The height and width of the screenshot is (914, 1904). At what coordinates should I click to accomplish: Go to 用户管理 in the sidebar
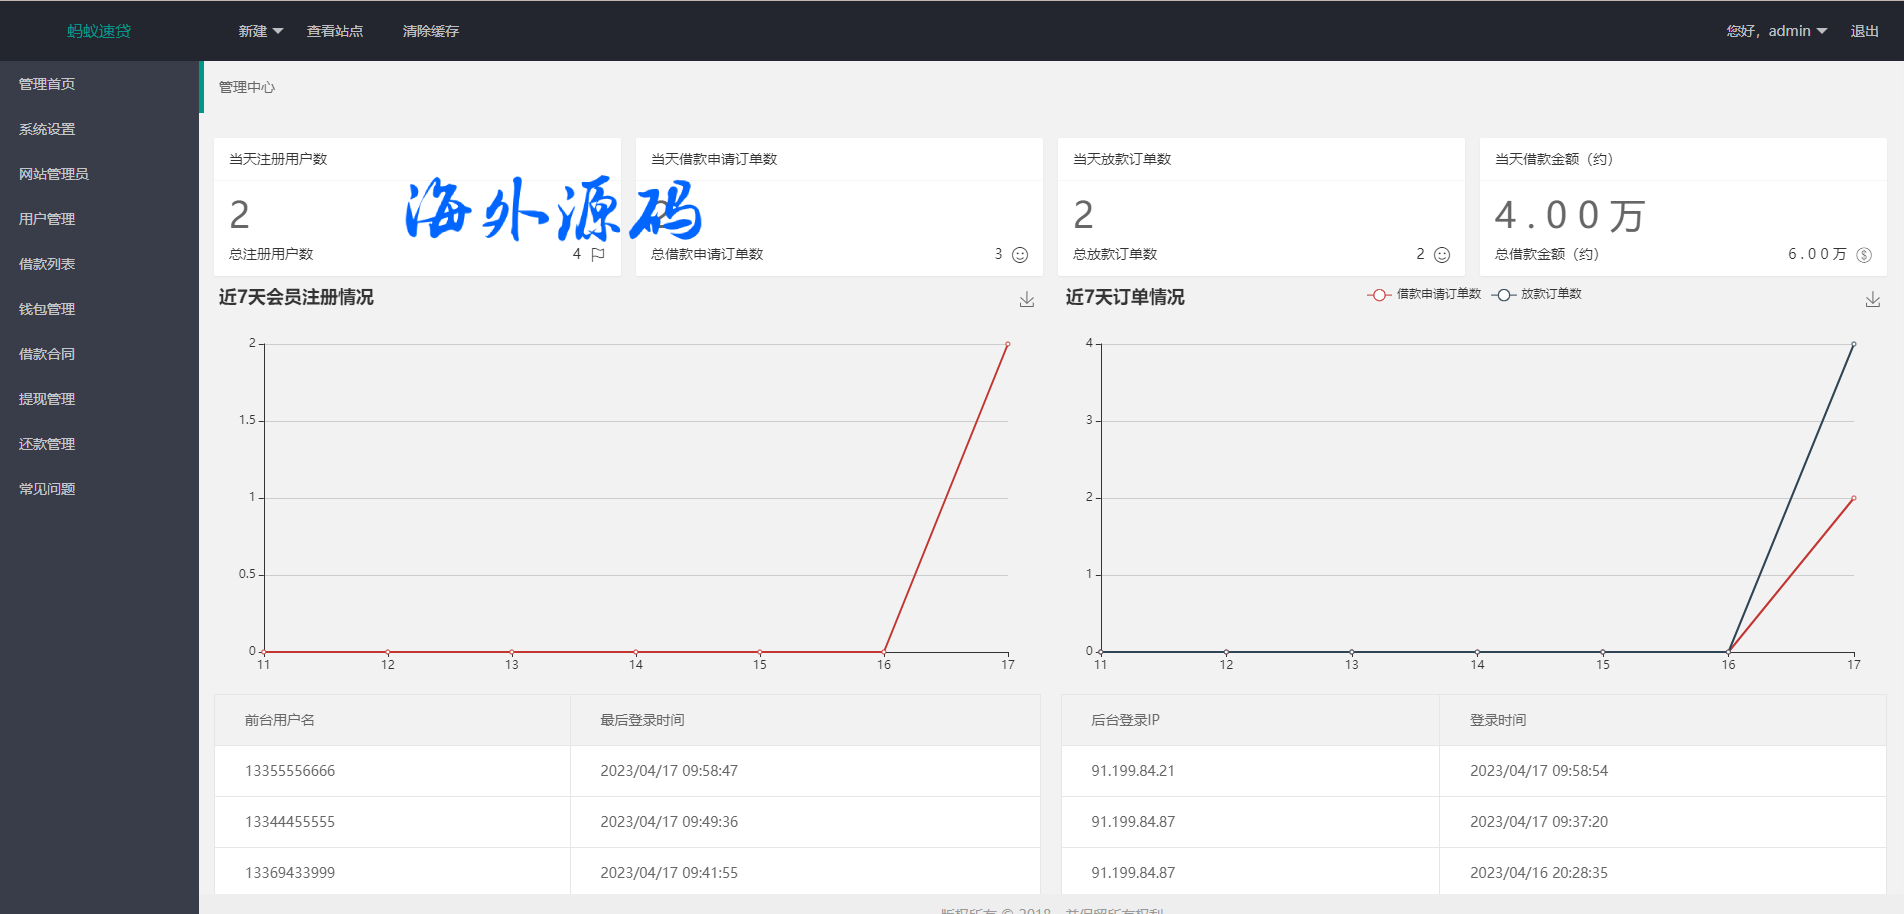(x=47, y=219)
